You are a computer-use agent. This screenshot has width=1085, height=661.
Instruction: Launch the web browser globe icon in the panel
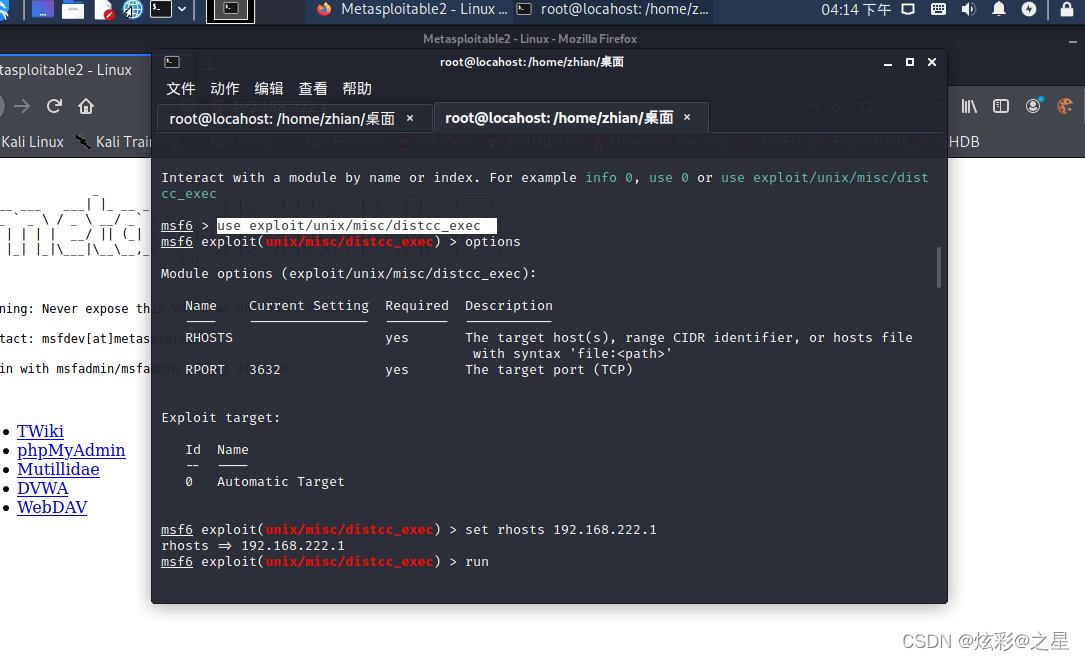(x=132, y=10)
